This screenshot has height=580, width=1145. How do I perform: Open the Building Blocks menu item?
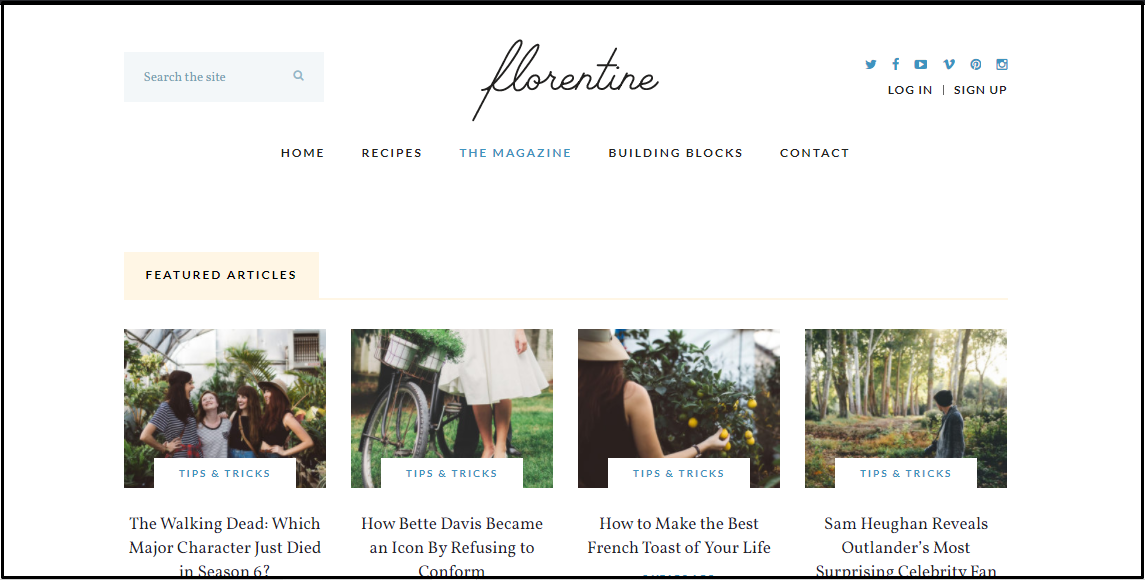tap(675, 153)
